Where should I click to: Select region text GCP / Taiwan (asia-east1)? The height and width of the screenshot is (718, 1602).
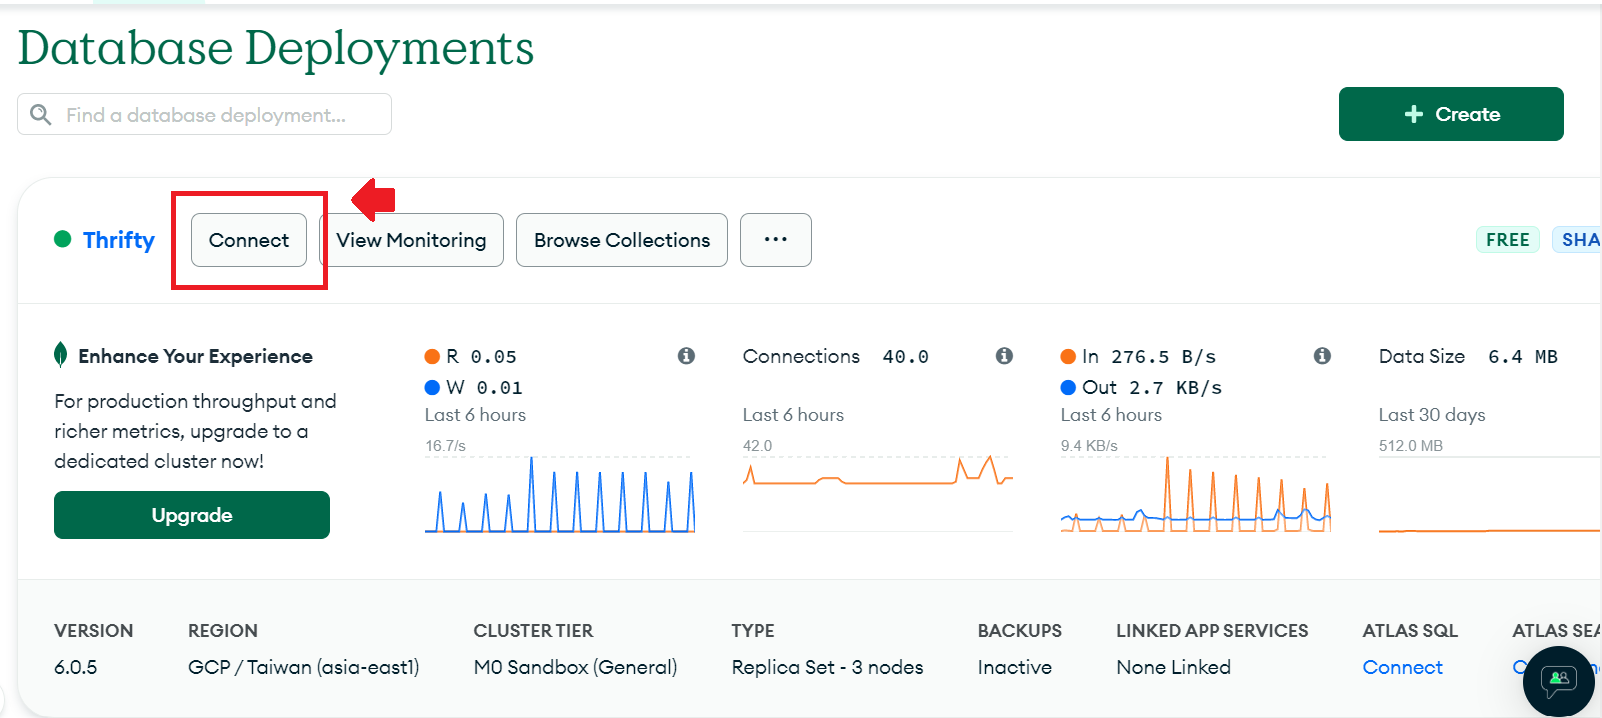tap(304, 667)
